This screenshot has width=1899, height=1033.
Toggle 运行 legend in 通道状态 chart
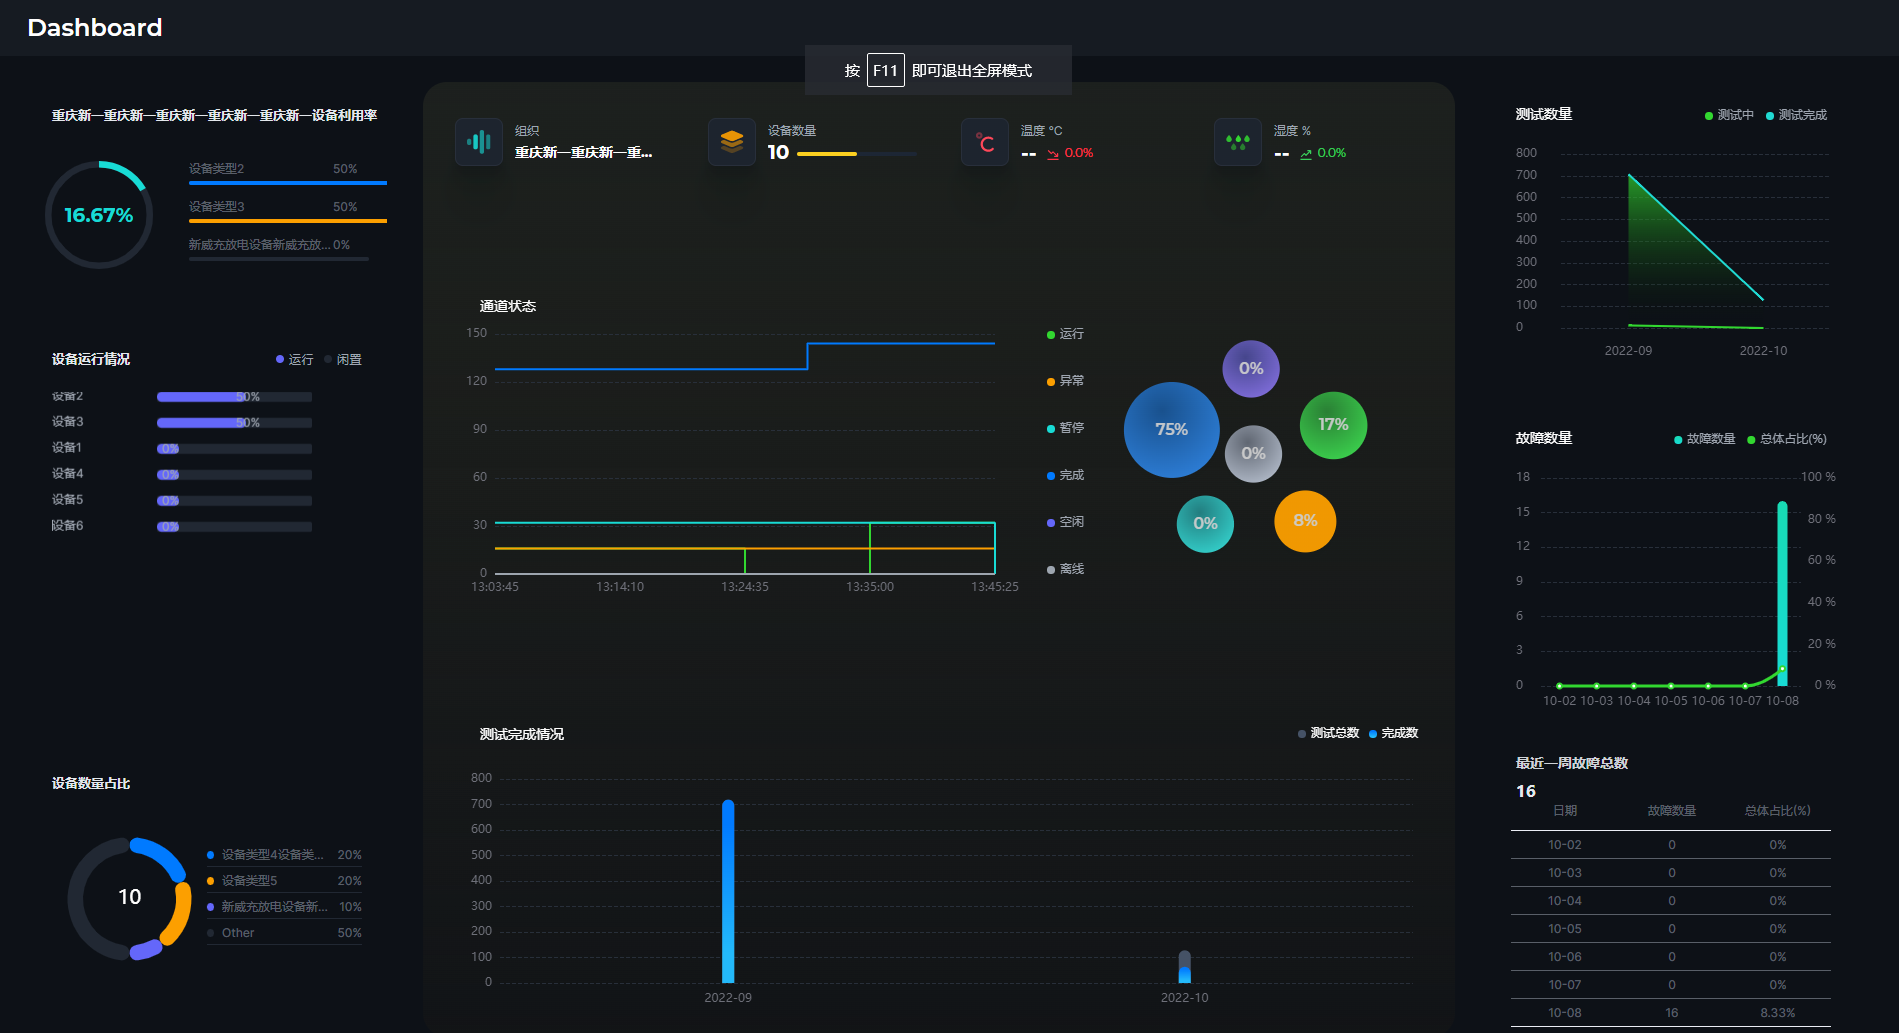1066,334
